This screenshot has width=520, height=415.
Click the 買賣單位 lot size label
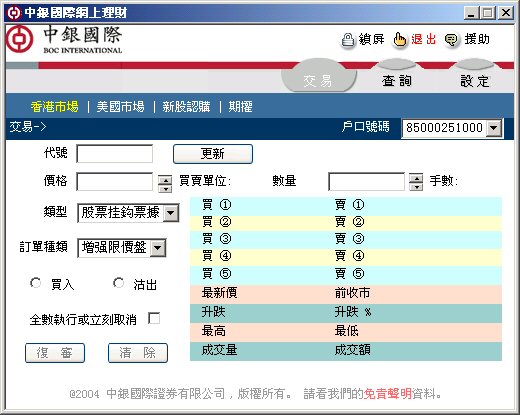pyautogui.click(x=205, y=181)
